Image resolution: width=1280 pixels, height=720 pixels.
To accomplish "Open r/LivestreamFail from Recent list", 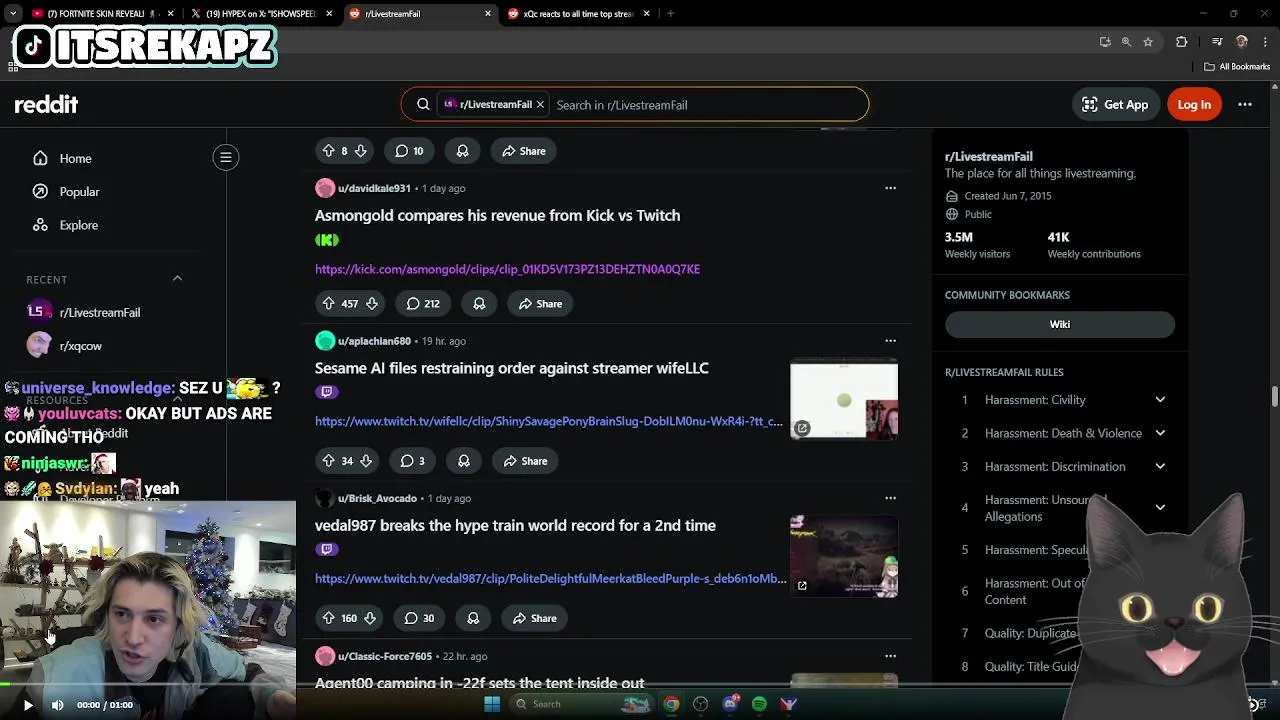I will point(99,312).
